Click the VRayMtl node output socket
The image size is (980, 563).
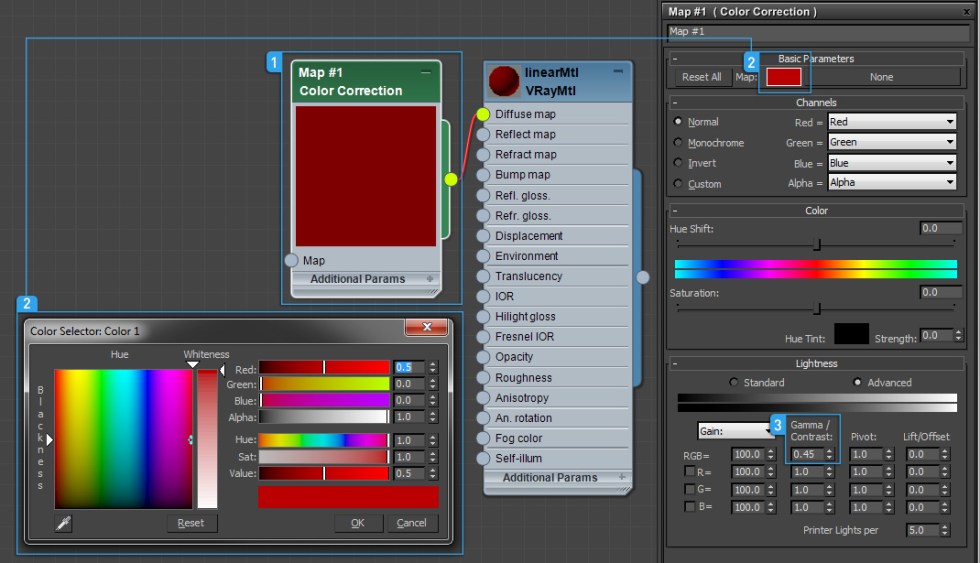pyautogui.click(x=642, y=277)
